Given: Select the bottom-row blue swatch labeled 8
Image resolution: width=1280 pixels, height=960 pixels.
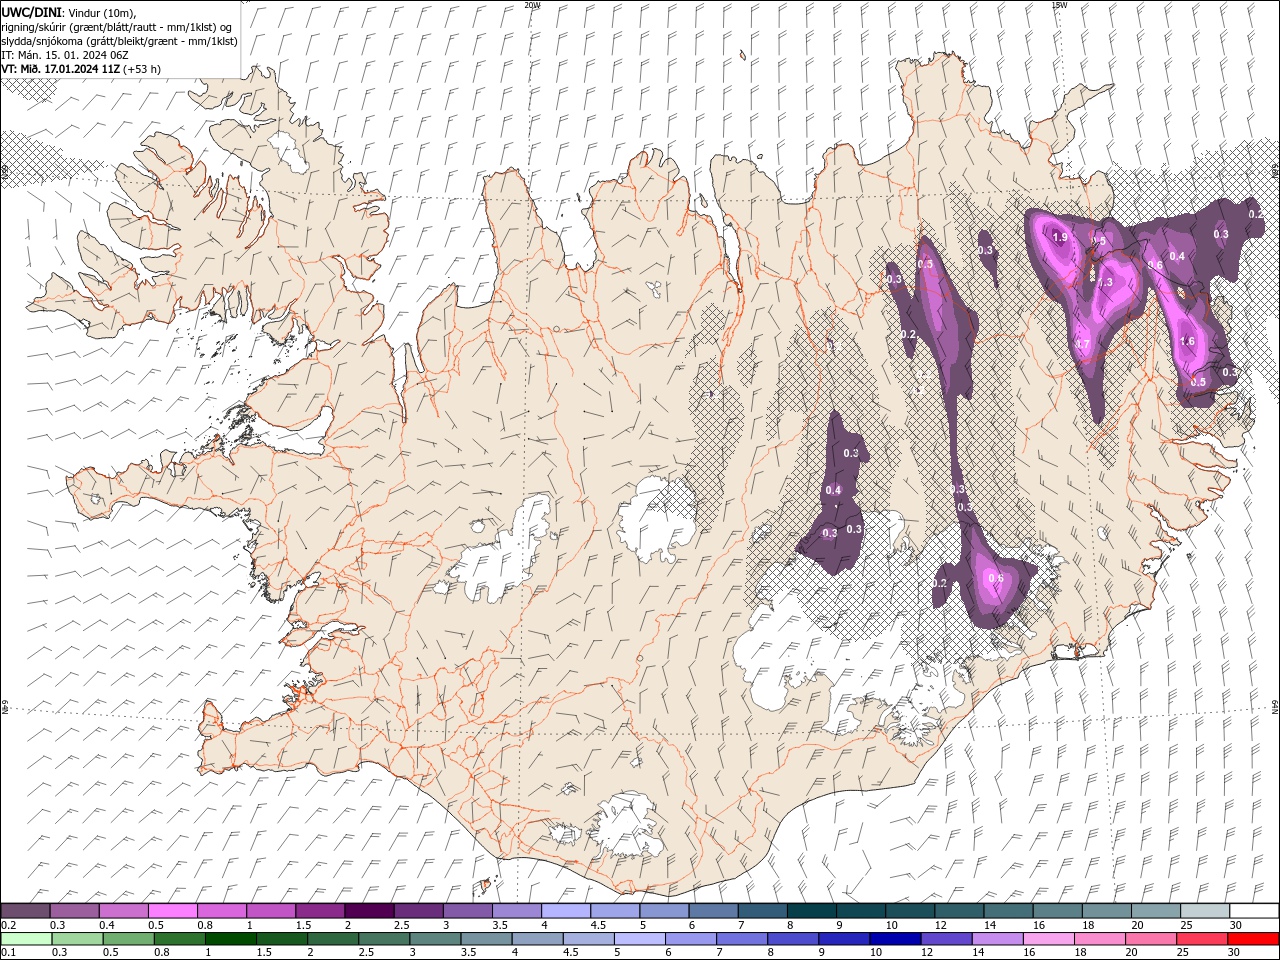Looking at the screenshot, I should [792, 939].
